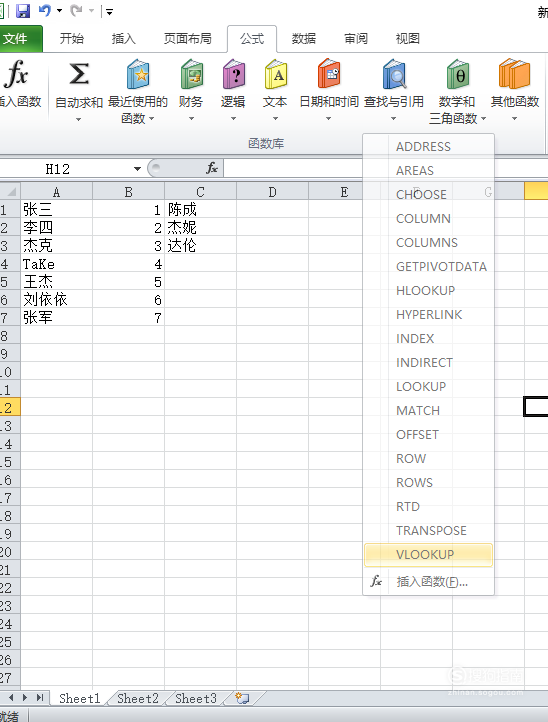This screenshot has width=548, height=722.
Task: Open the Logical functions book icon
Action: point(234,74)
